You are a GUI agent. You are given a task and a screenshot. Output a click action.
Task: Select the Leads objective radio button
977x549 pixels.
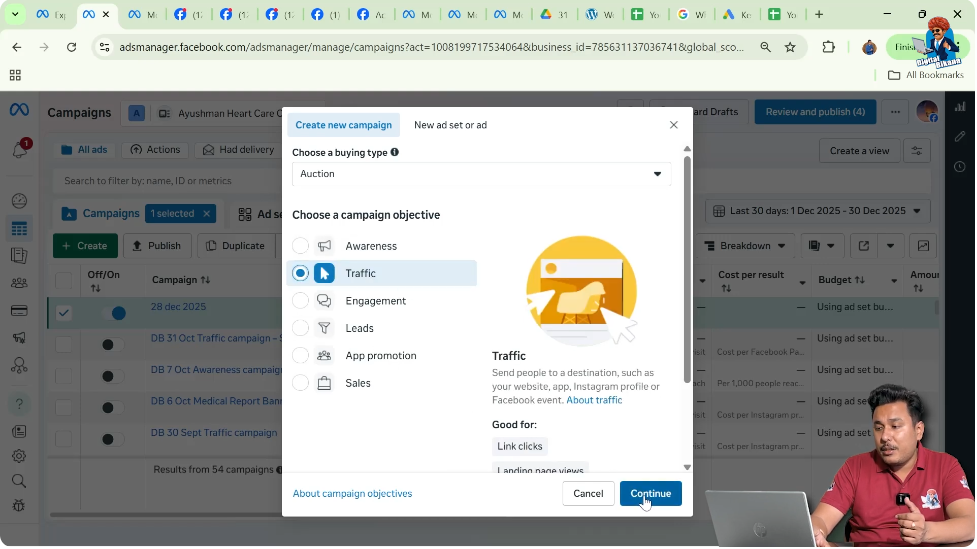(x=301, y=328)
